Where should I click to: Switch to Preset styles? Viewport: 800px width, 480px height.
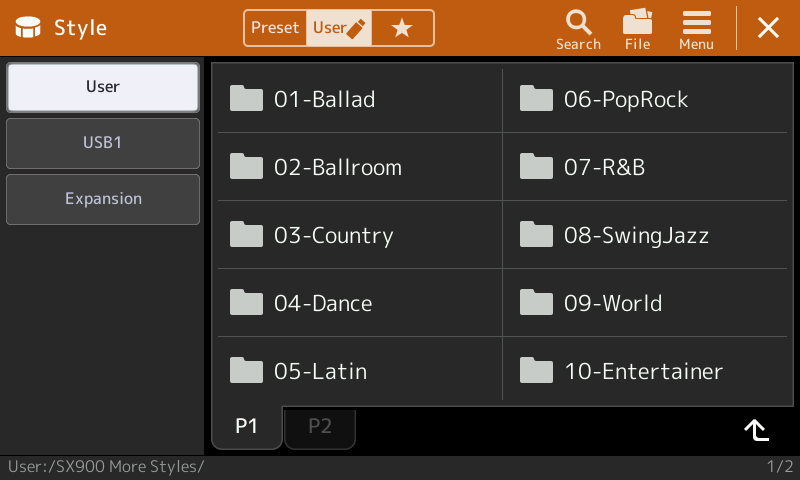275,28
